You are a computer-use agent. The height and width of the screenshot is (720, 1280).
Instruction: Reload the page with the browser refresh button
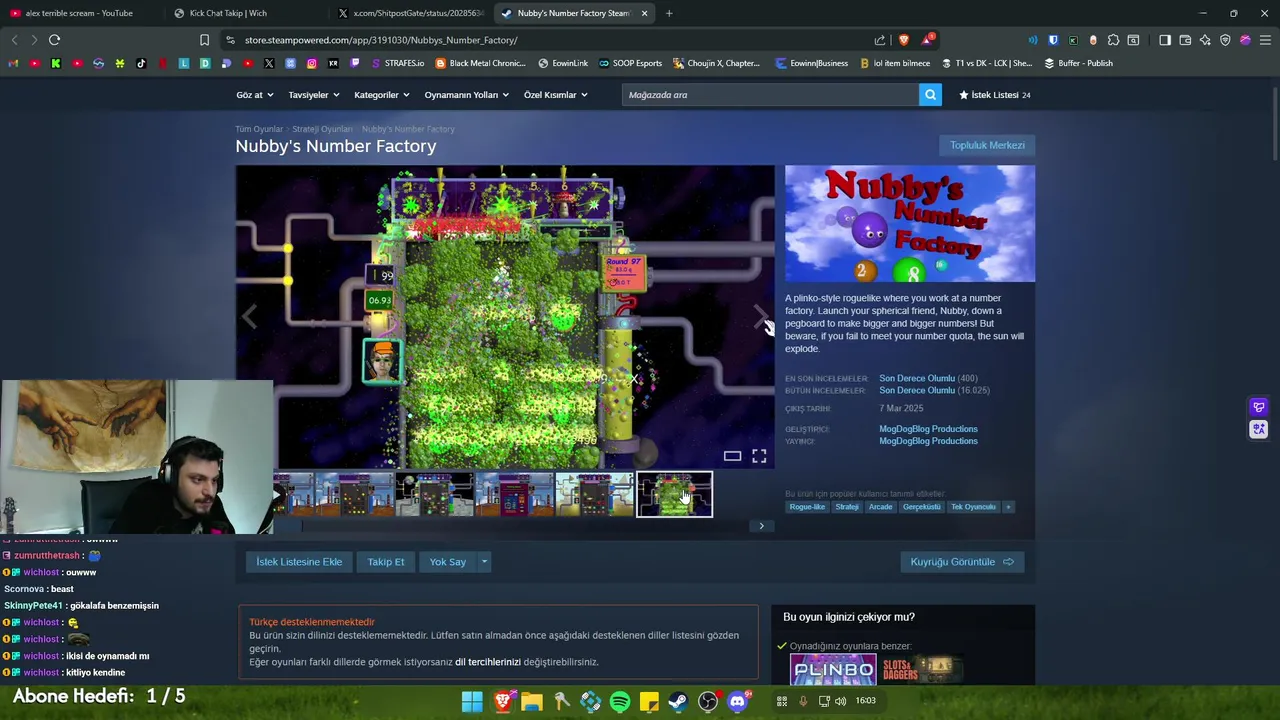click(54, 40)
